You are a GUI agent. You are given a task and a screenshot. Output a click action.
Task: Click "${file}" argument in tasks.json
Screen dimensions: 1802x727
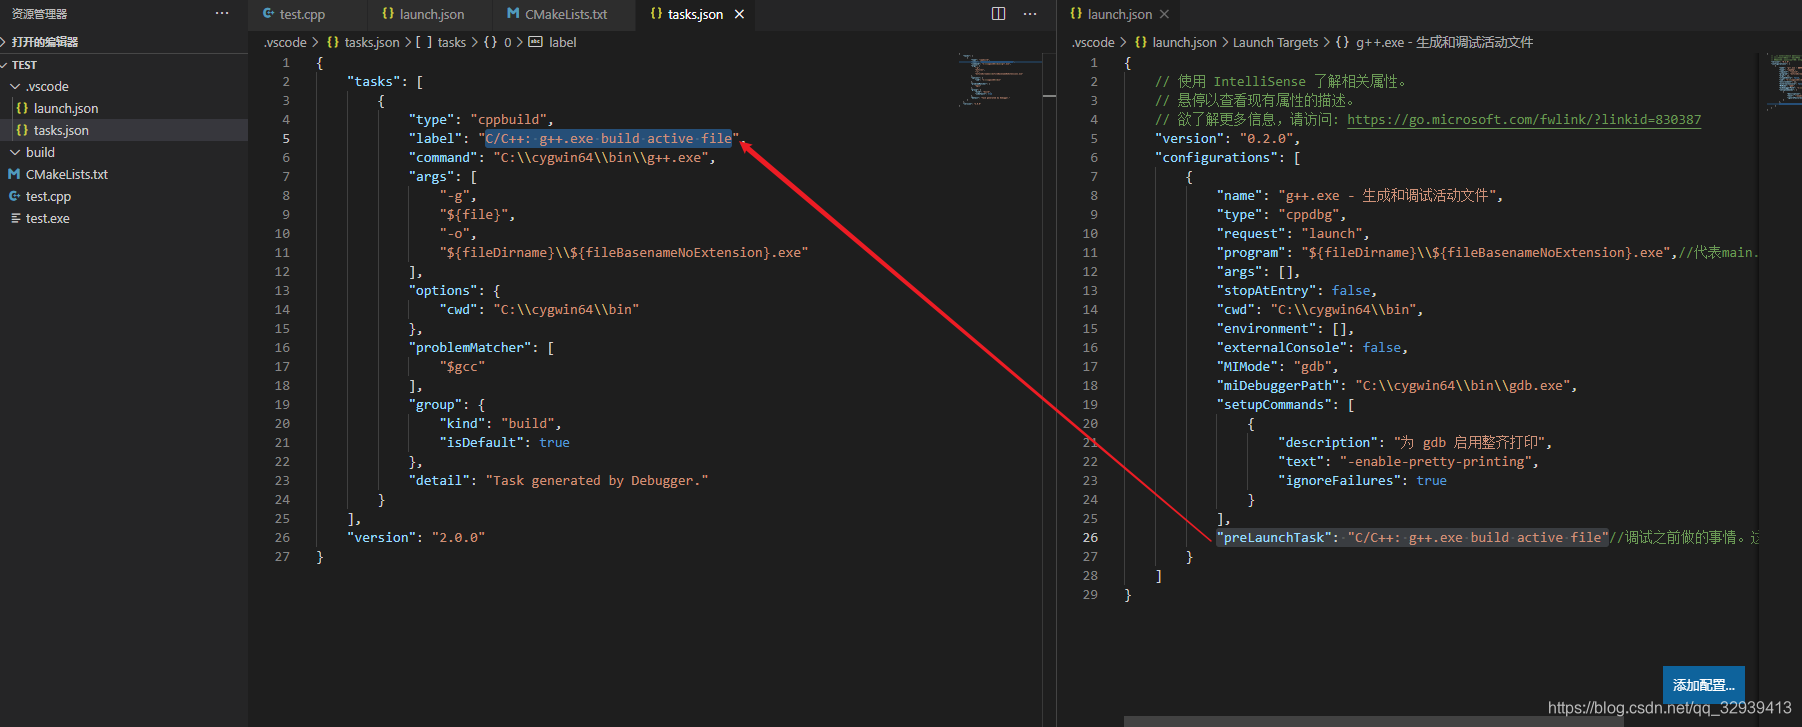coord(477,214)
